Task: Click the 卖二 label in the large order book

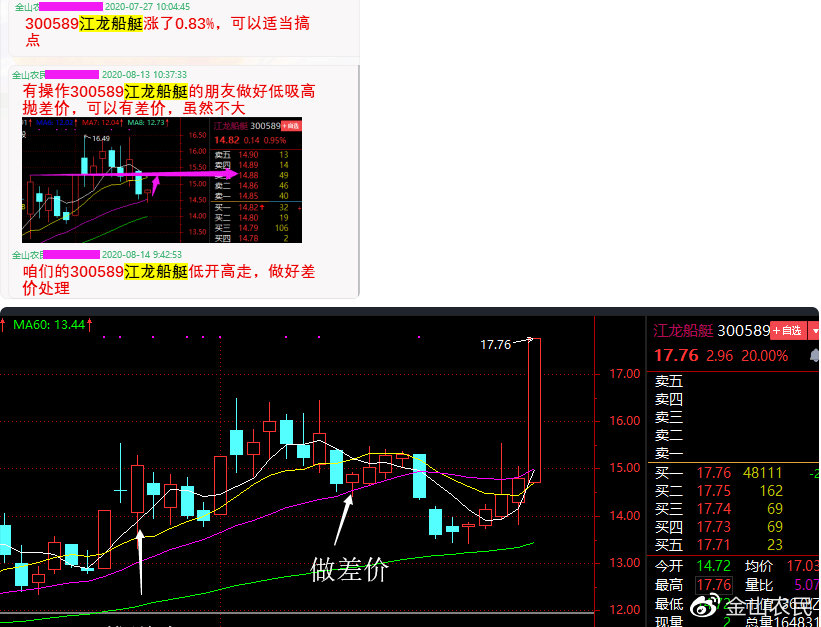Action: (x=669, y=435)
